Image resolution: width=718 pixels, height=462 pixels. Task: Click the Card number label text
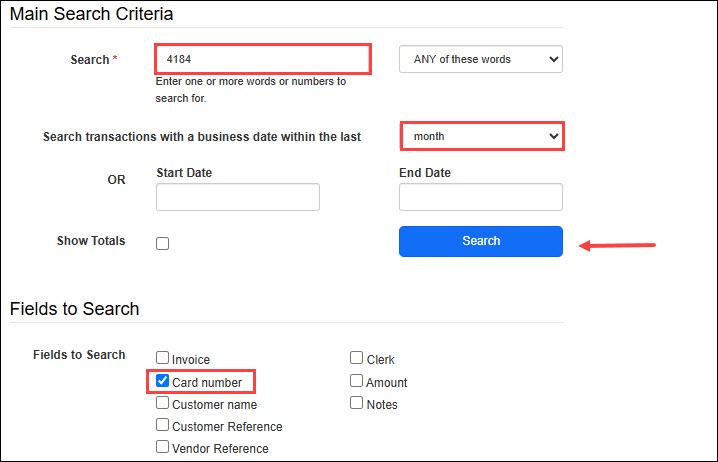pos(207,382)
